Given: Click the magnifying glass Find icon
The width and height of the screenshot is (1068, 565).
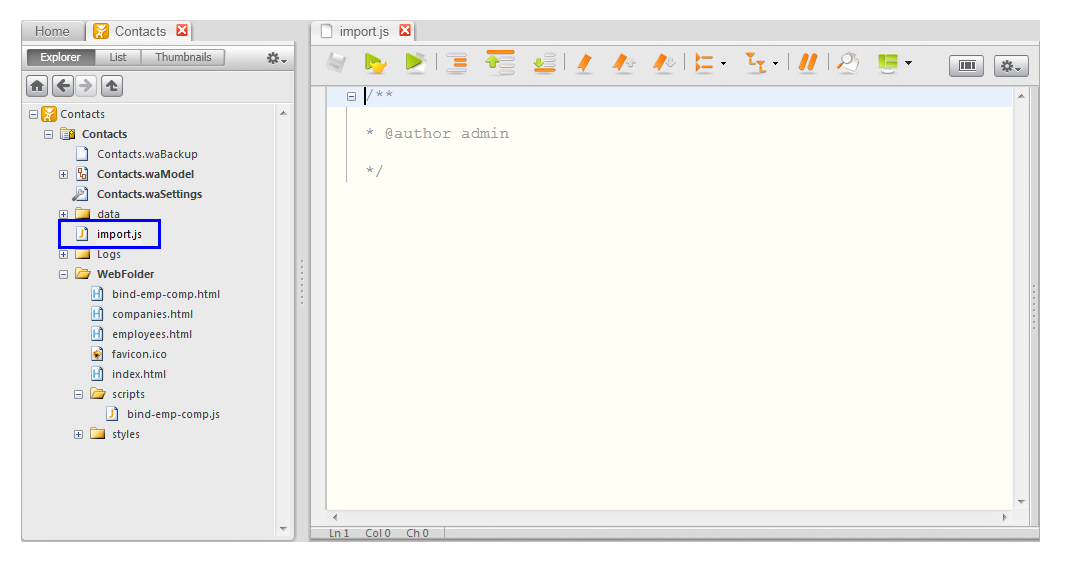Looking at the screenshot, I should [847, 63].
